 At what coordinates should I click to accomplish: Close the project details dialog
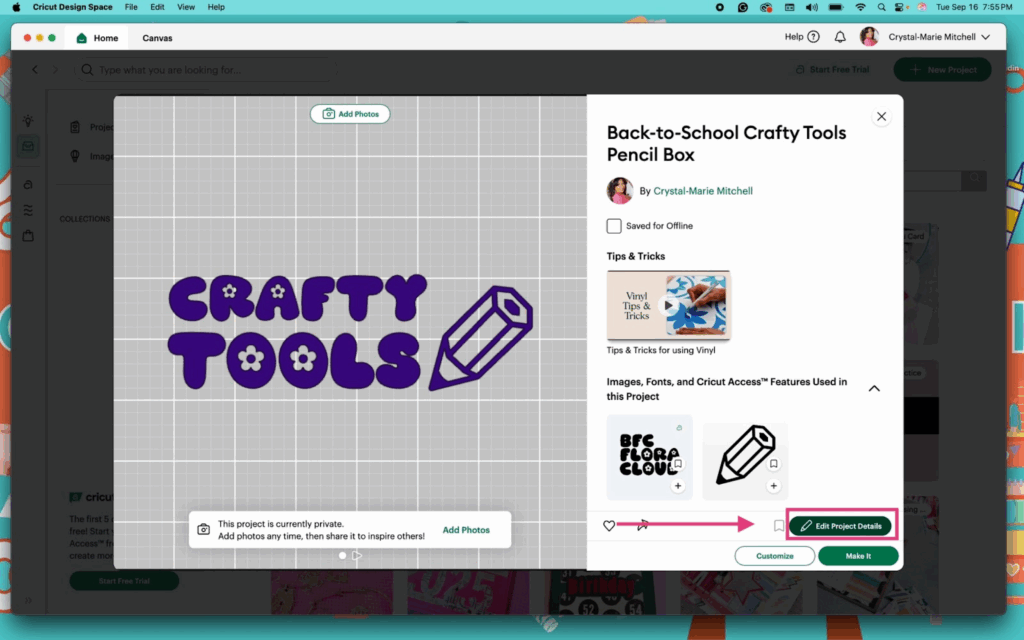(x=882, y=117)
